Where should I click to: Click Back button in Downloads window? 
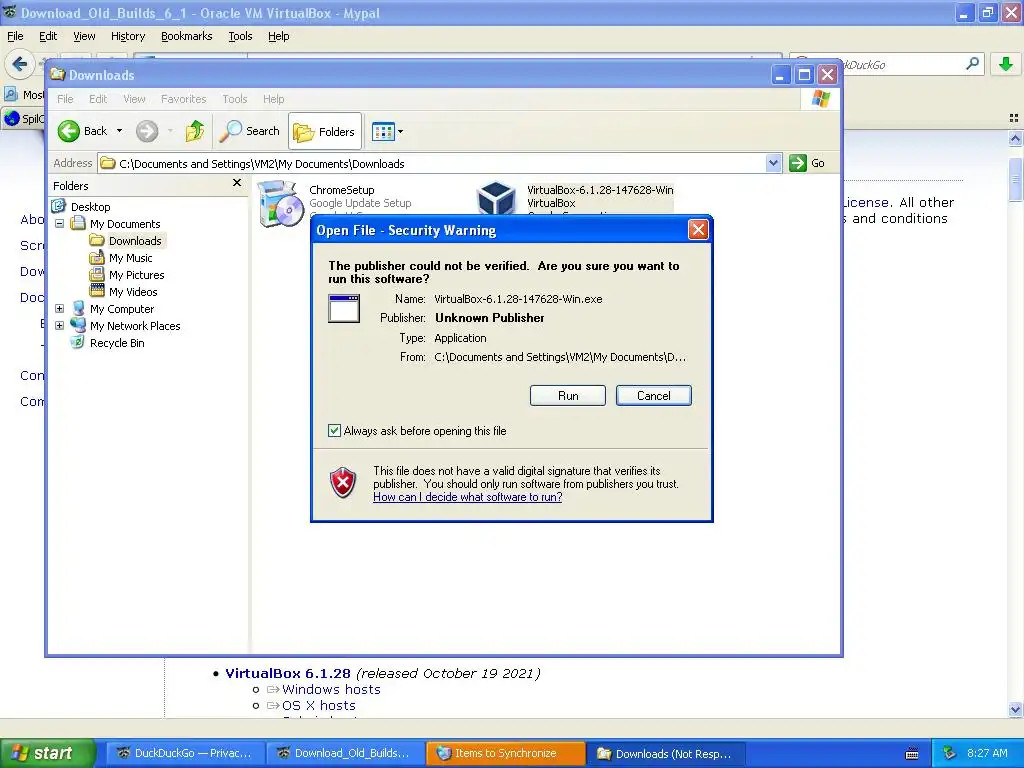pos(82,131)
